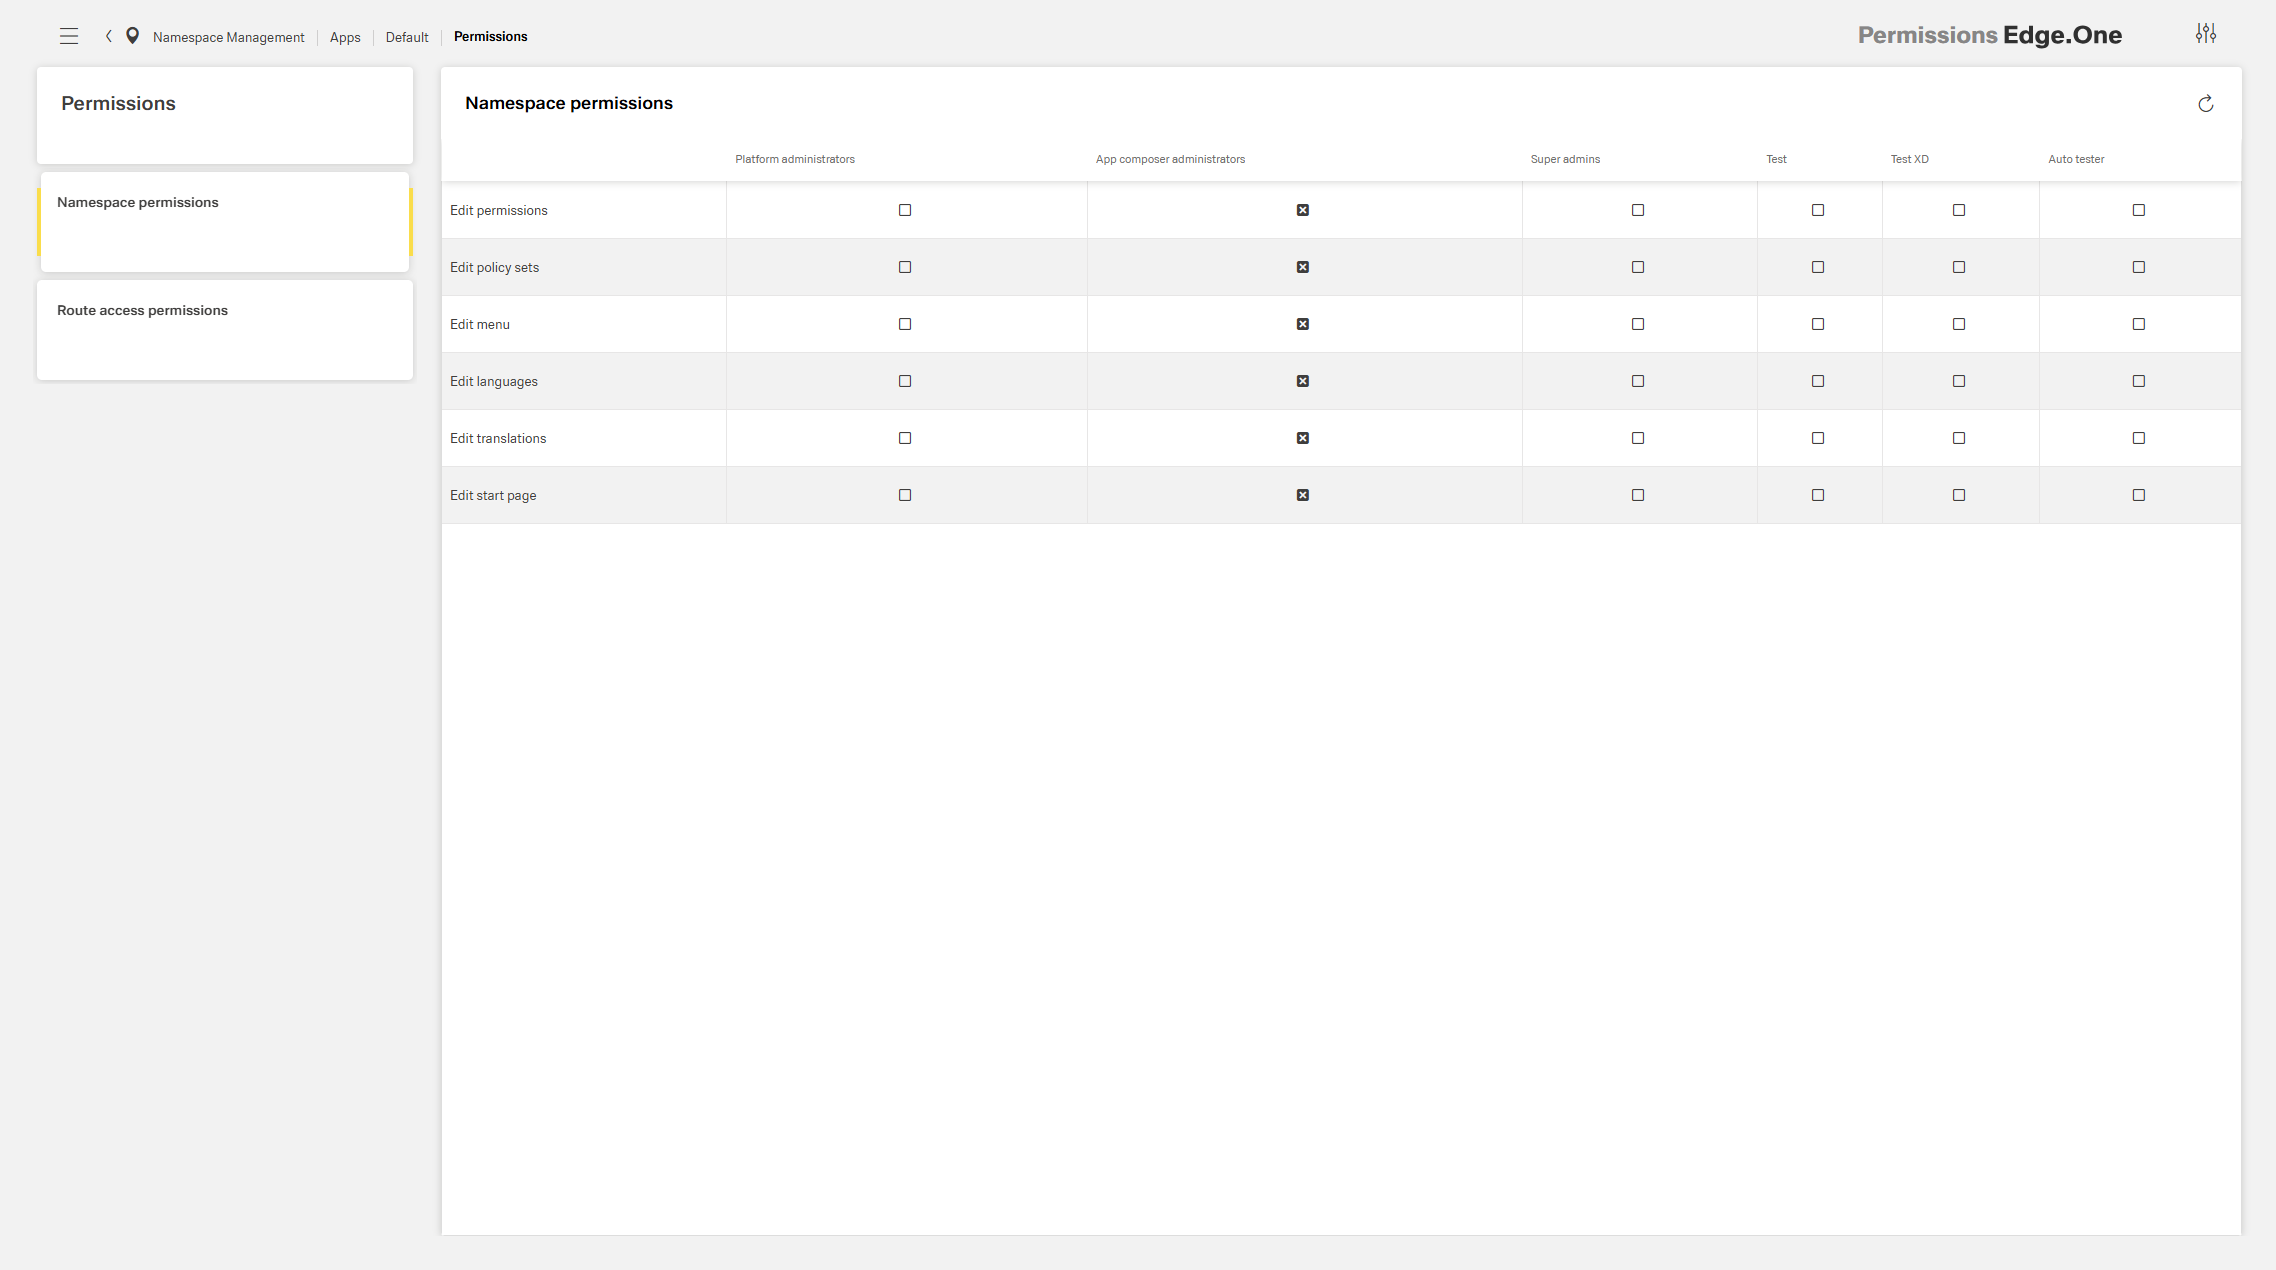Enable Edit permissions for Platform administrators
The width and height of the screenshot is (2276, 1270).
(x=905, y=210)
